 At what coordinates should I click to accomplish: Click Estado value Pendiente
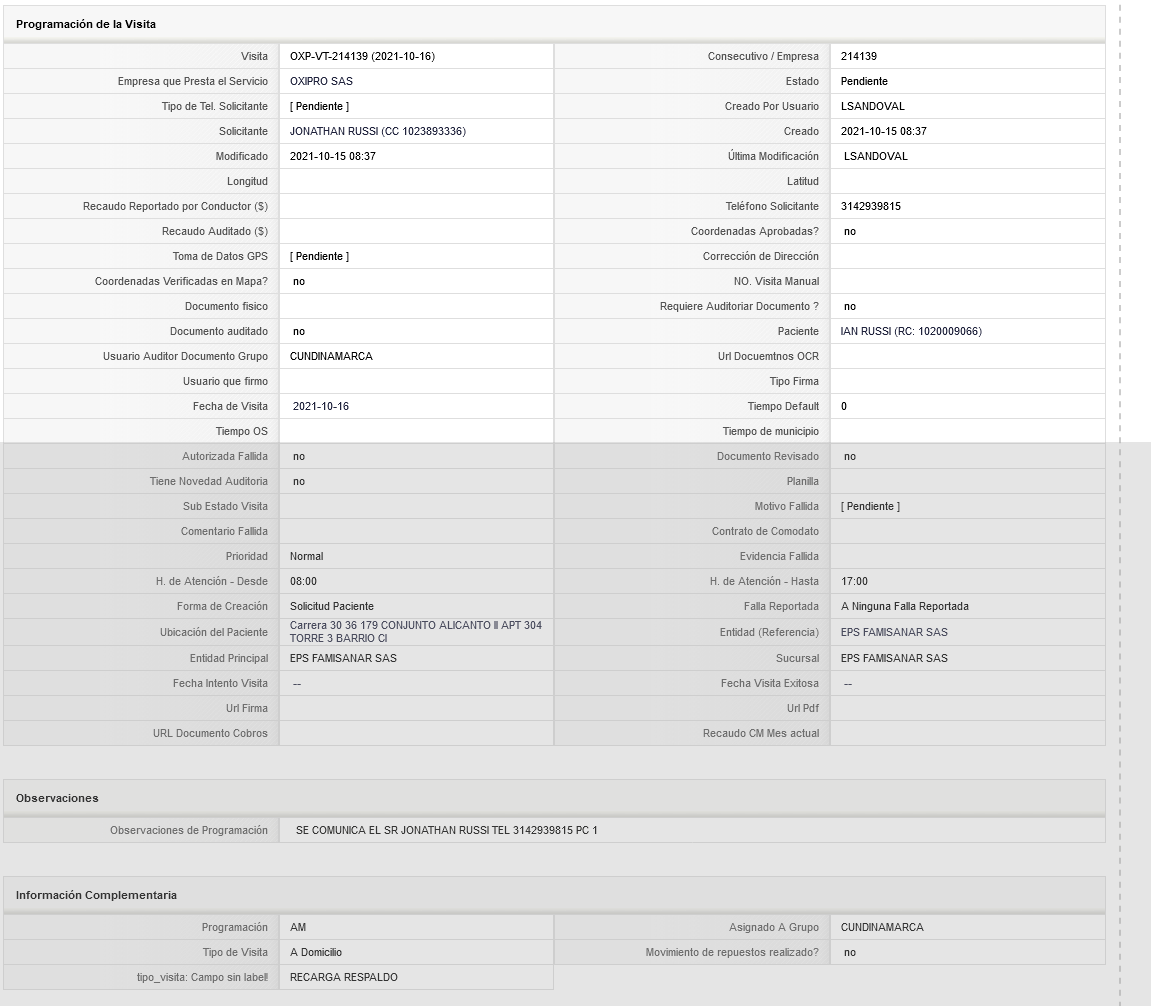coord(864,82)
